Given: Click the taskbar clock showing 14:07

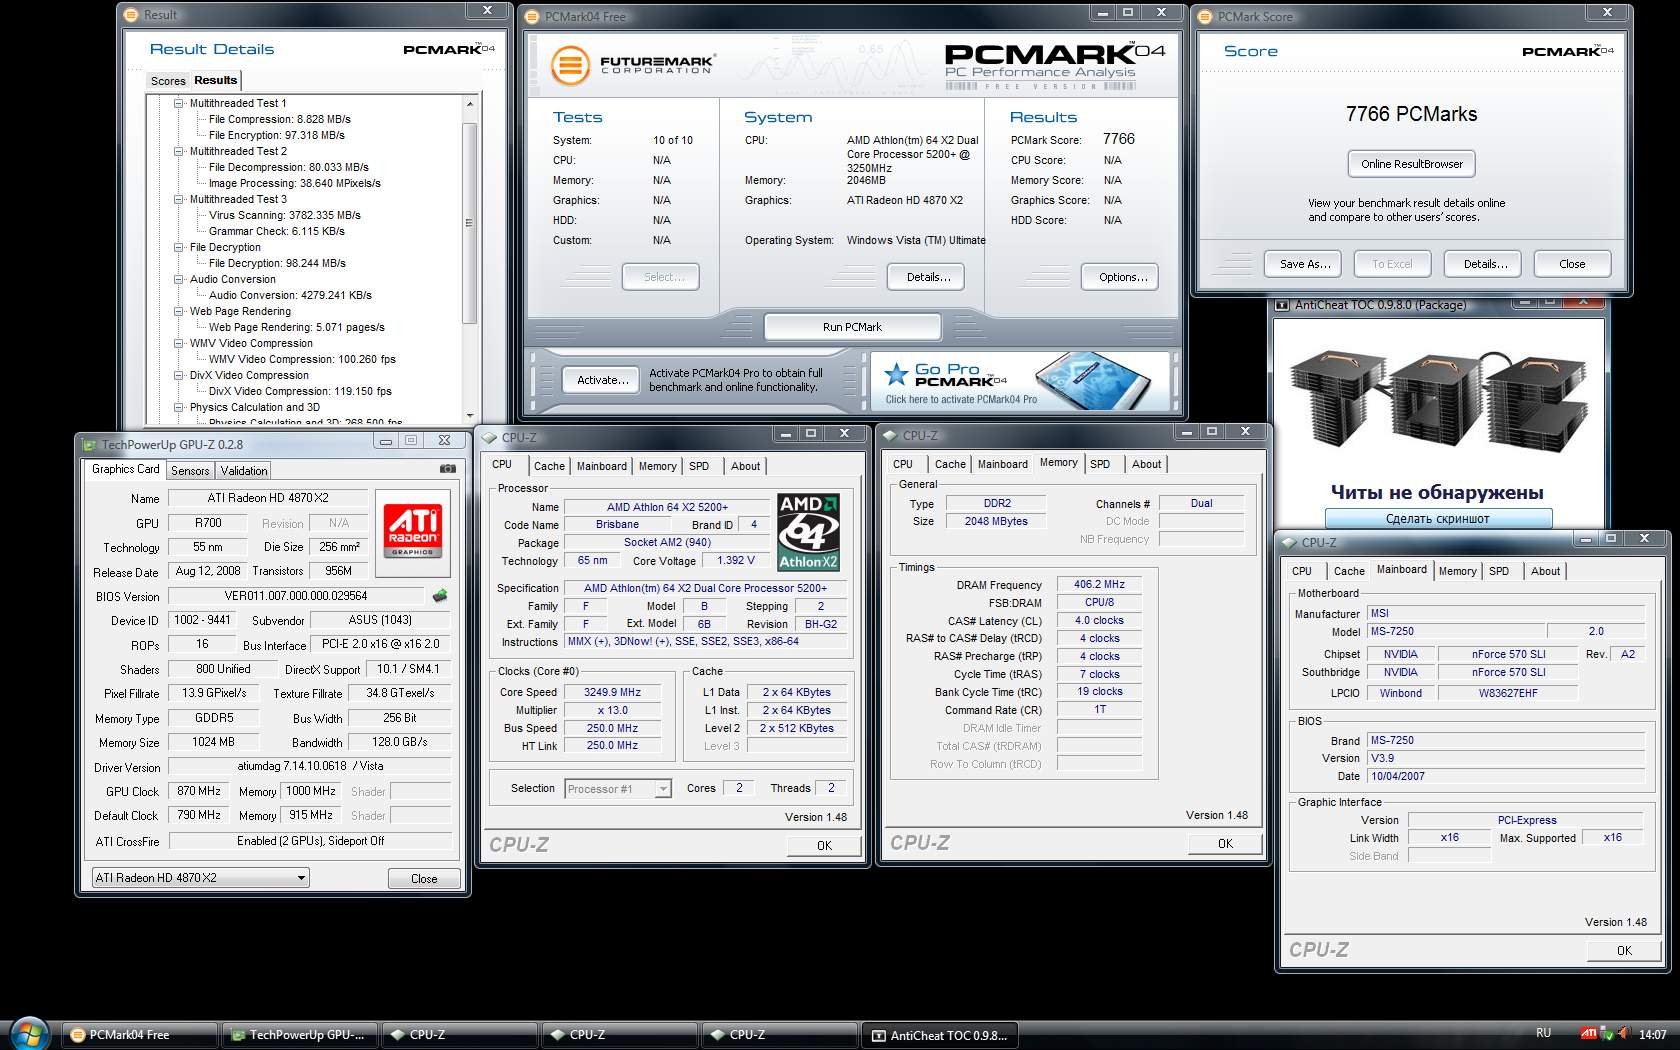Looking at the screenshot, I should [1652, 1035].
